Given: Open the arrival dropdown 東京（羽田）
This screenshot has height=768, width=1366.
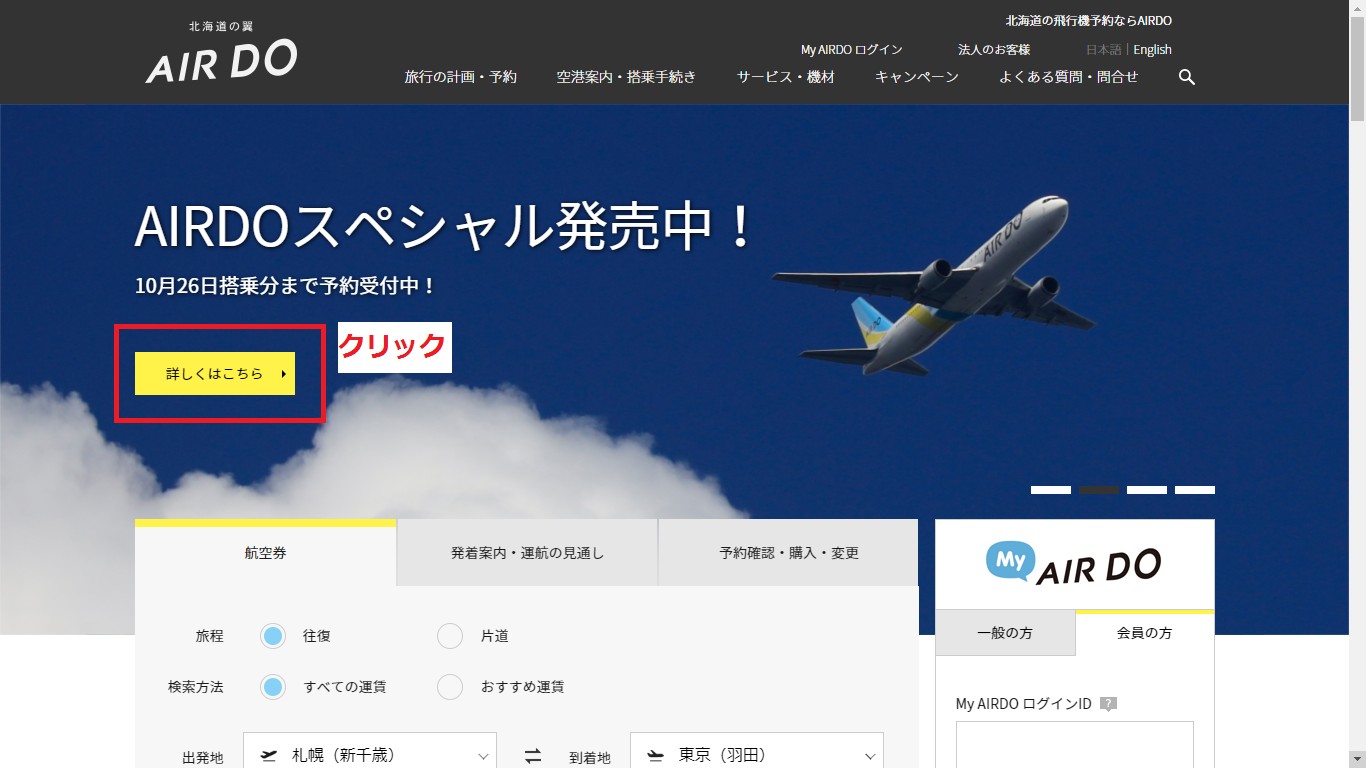Looking at the screenshot, I should [x=757, y=755].
